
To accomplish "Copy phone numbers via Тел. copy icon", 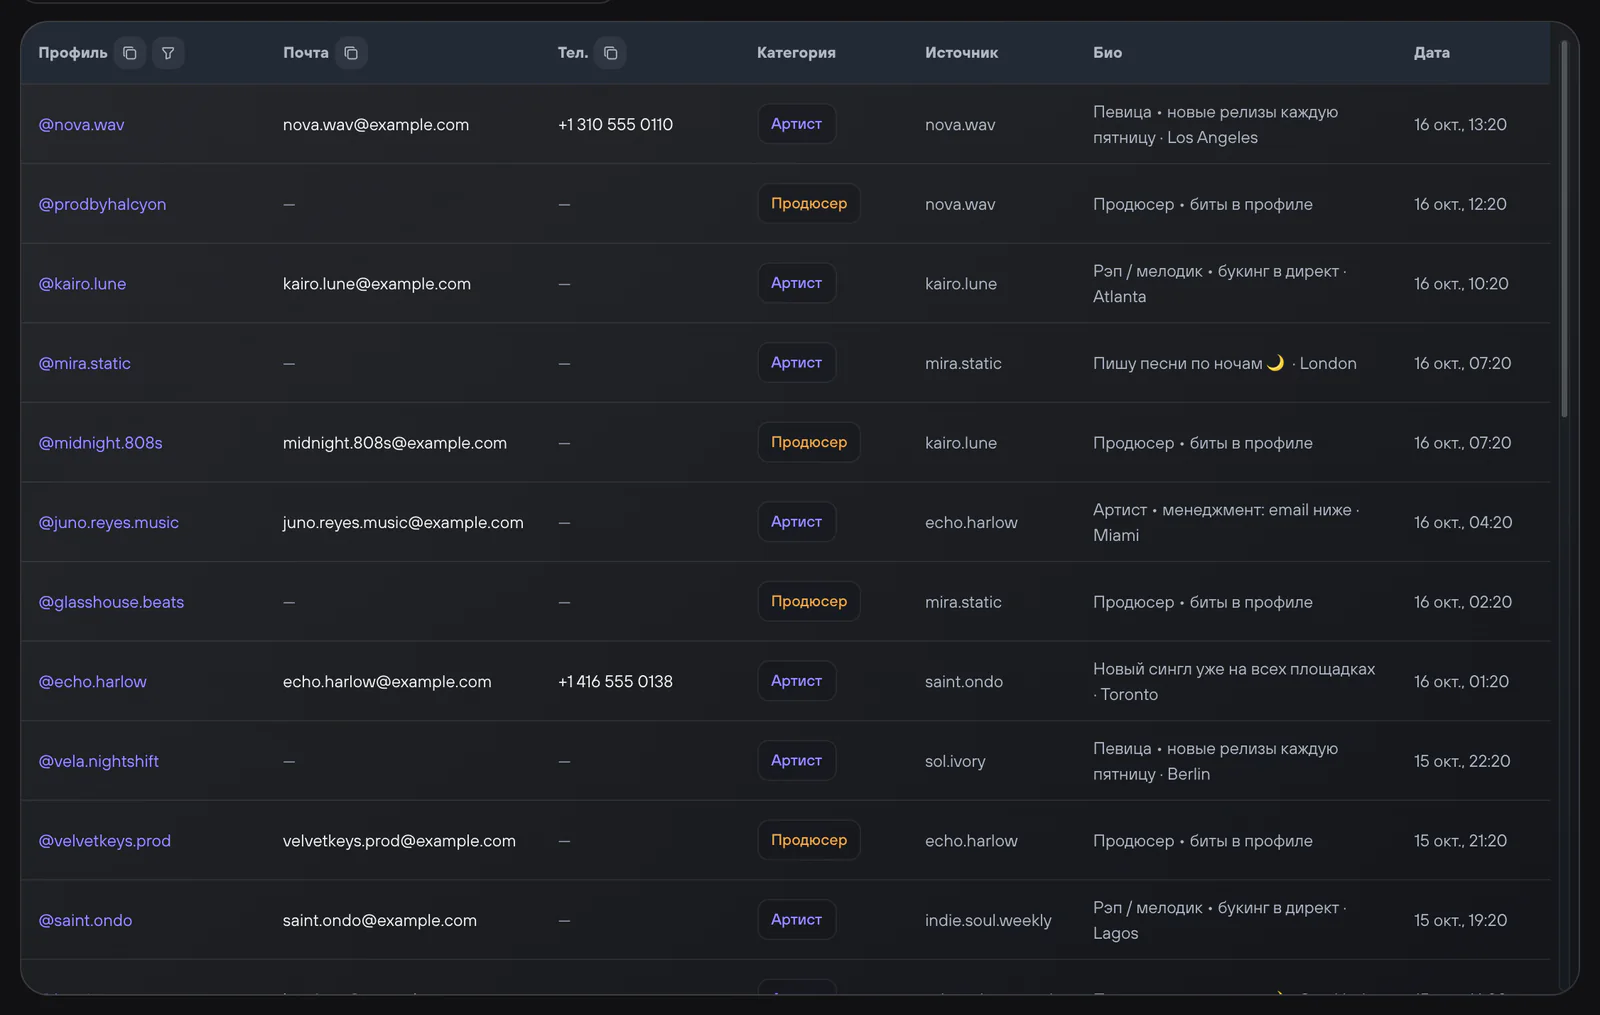I will click(x=610, y=53).
